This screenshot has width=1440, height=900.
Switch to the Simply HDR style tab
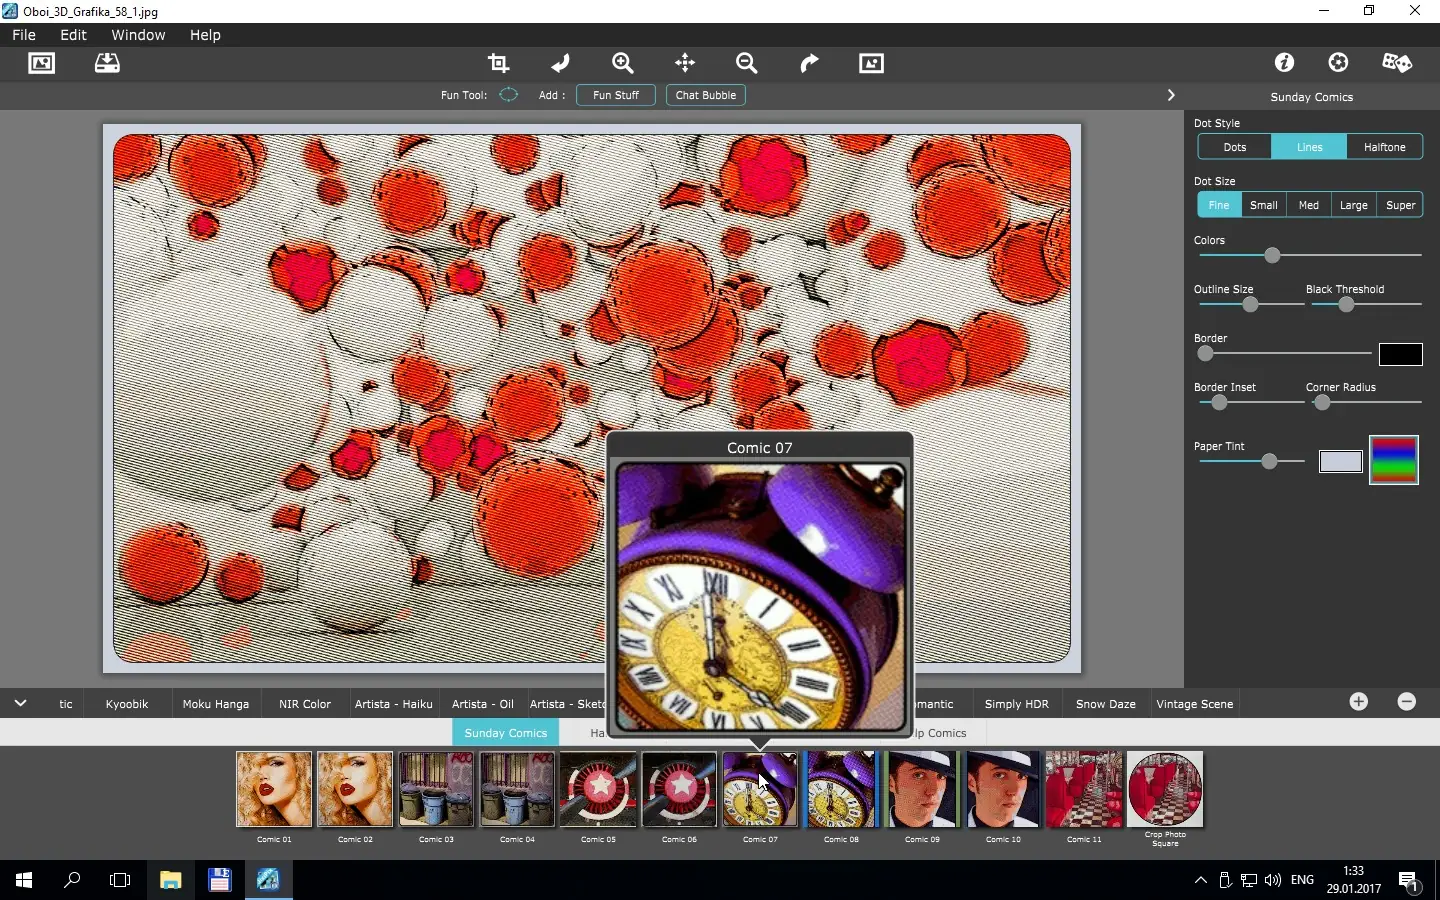coord(1016,704)
